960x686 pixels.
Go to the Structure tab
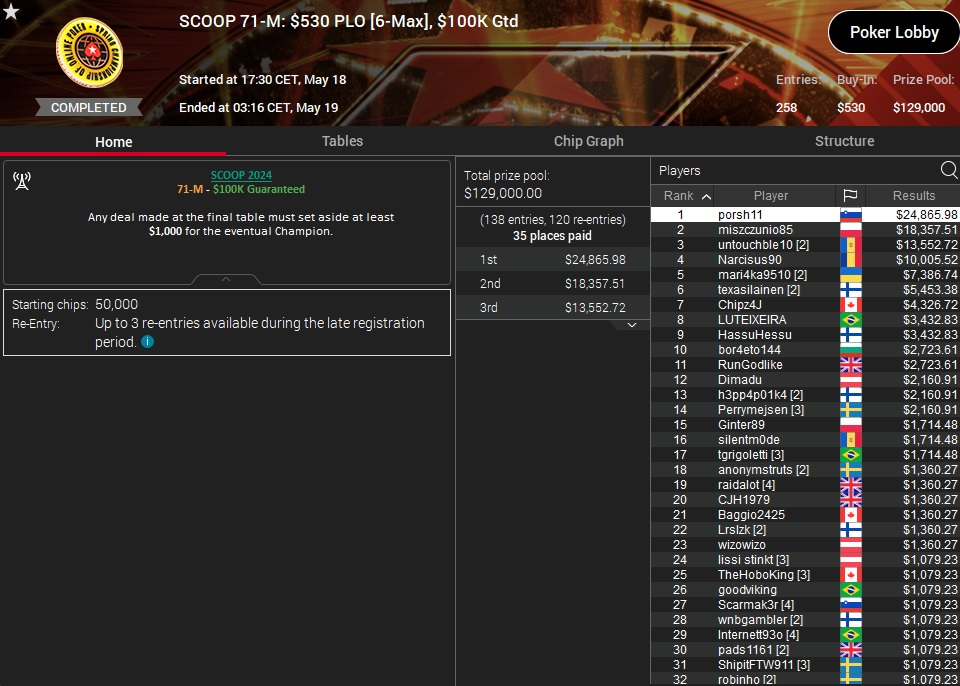[x=844, y=141]
